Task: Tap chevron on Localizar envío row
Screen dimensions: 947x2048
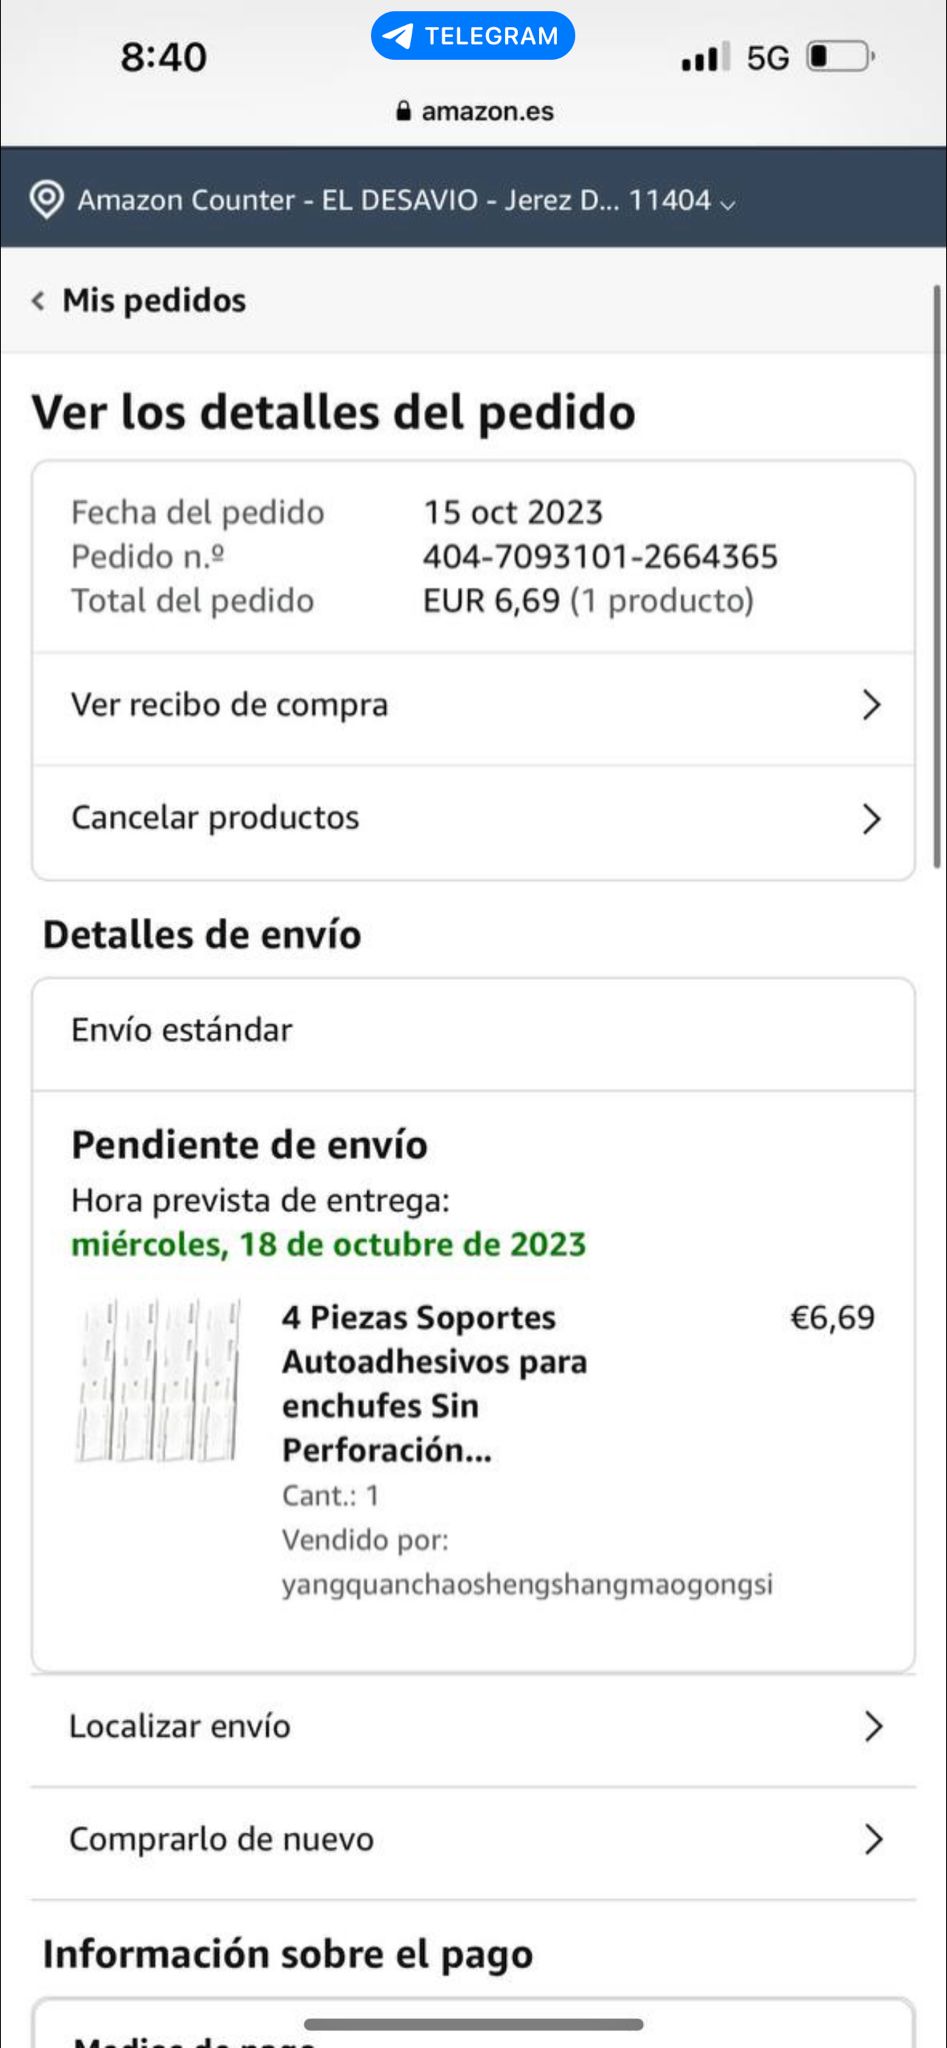Action: pos(873,1726)
